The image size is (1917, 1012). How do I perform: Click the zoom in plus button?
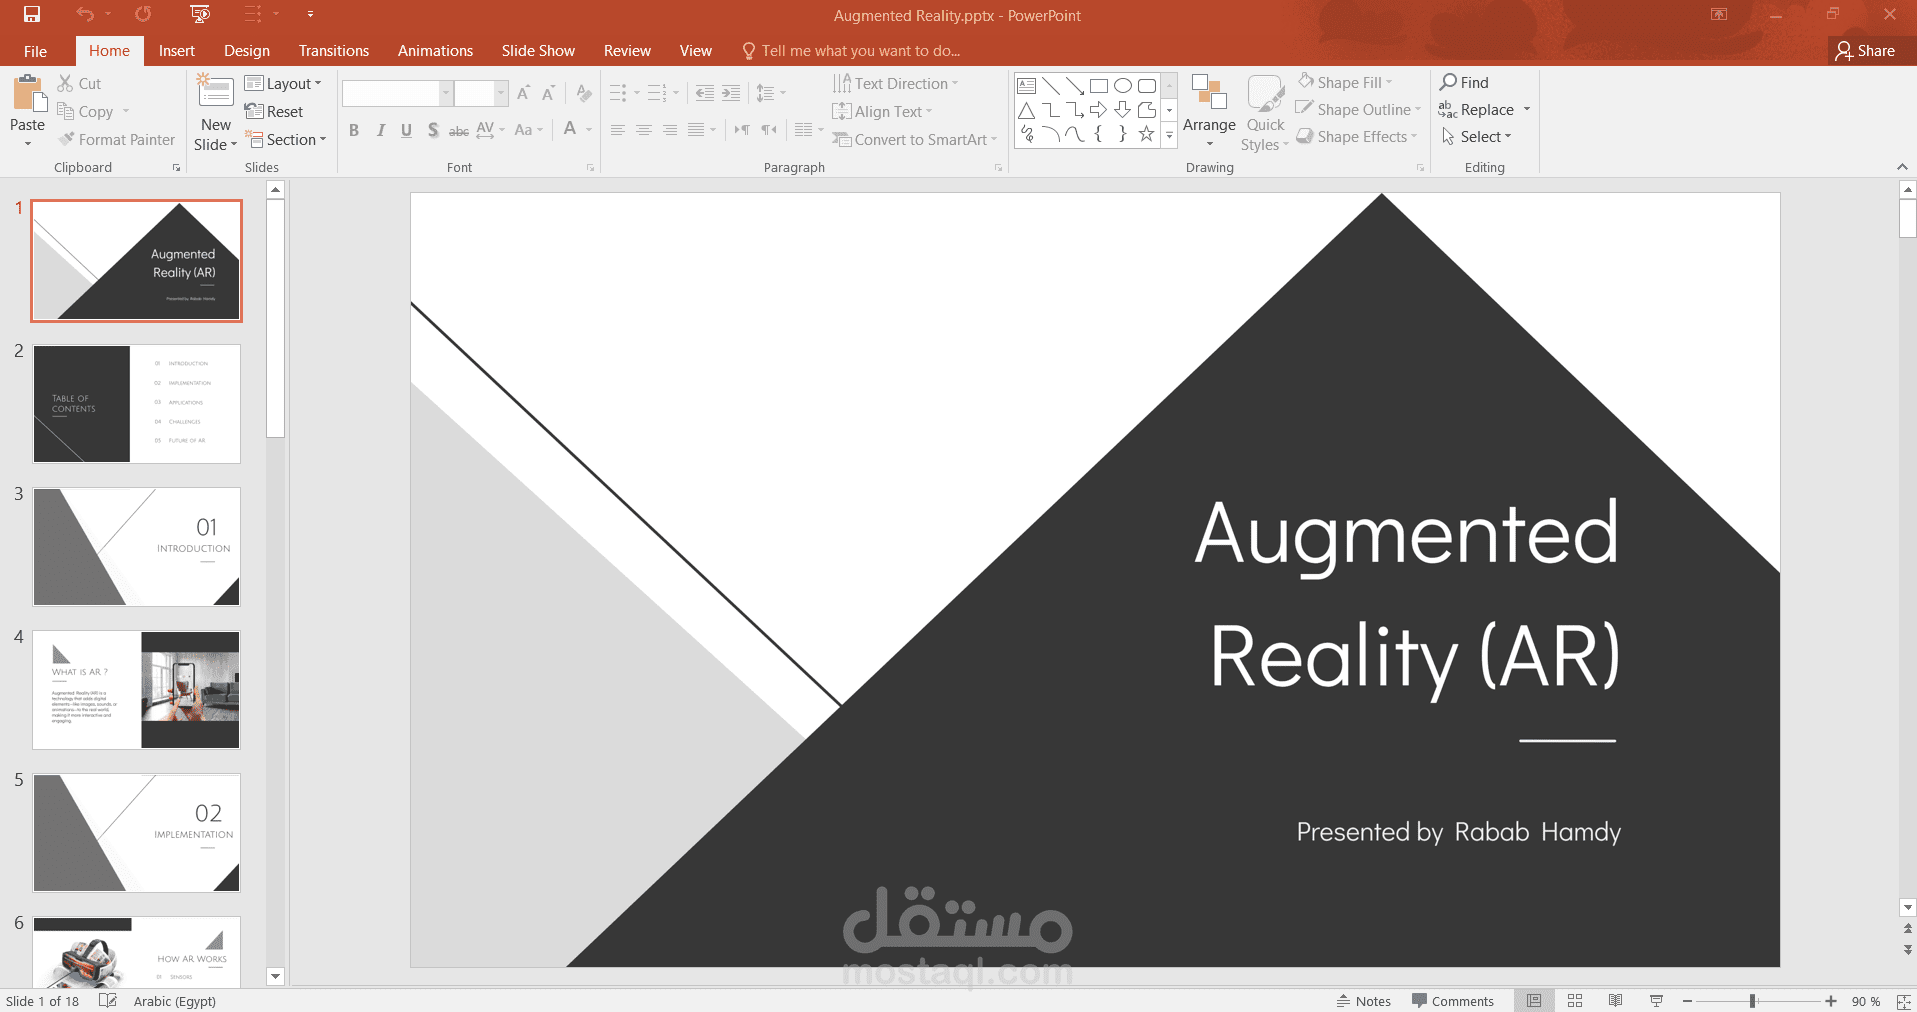(1831, 1001)
